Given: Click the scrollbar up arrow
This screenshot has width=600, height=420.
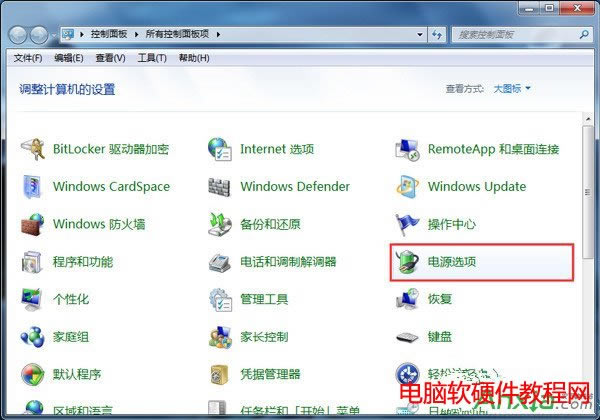Looking at the screenshot, I should 588,119.
